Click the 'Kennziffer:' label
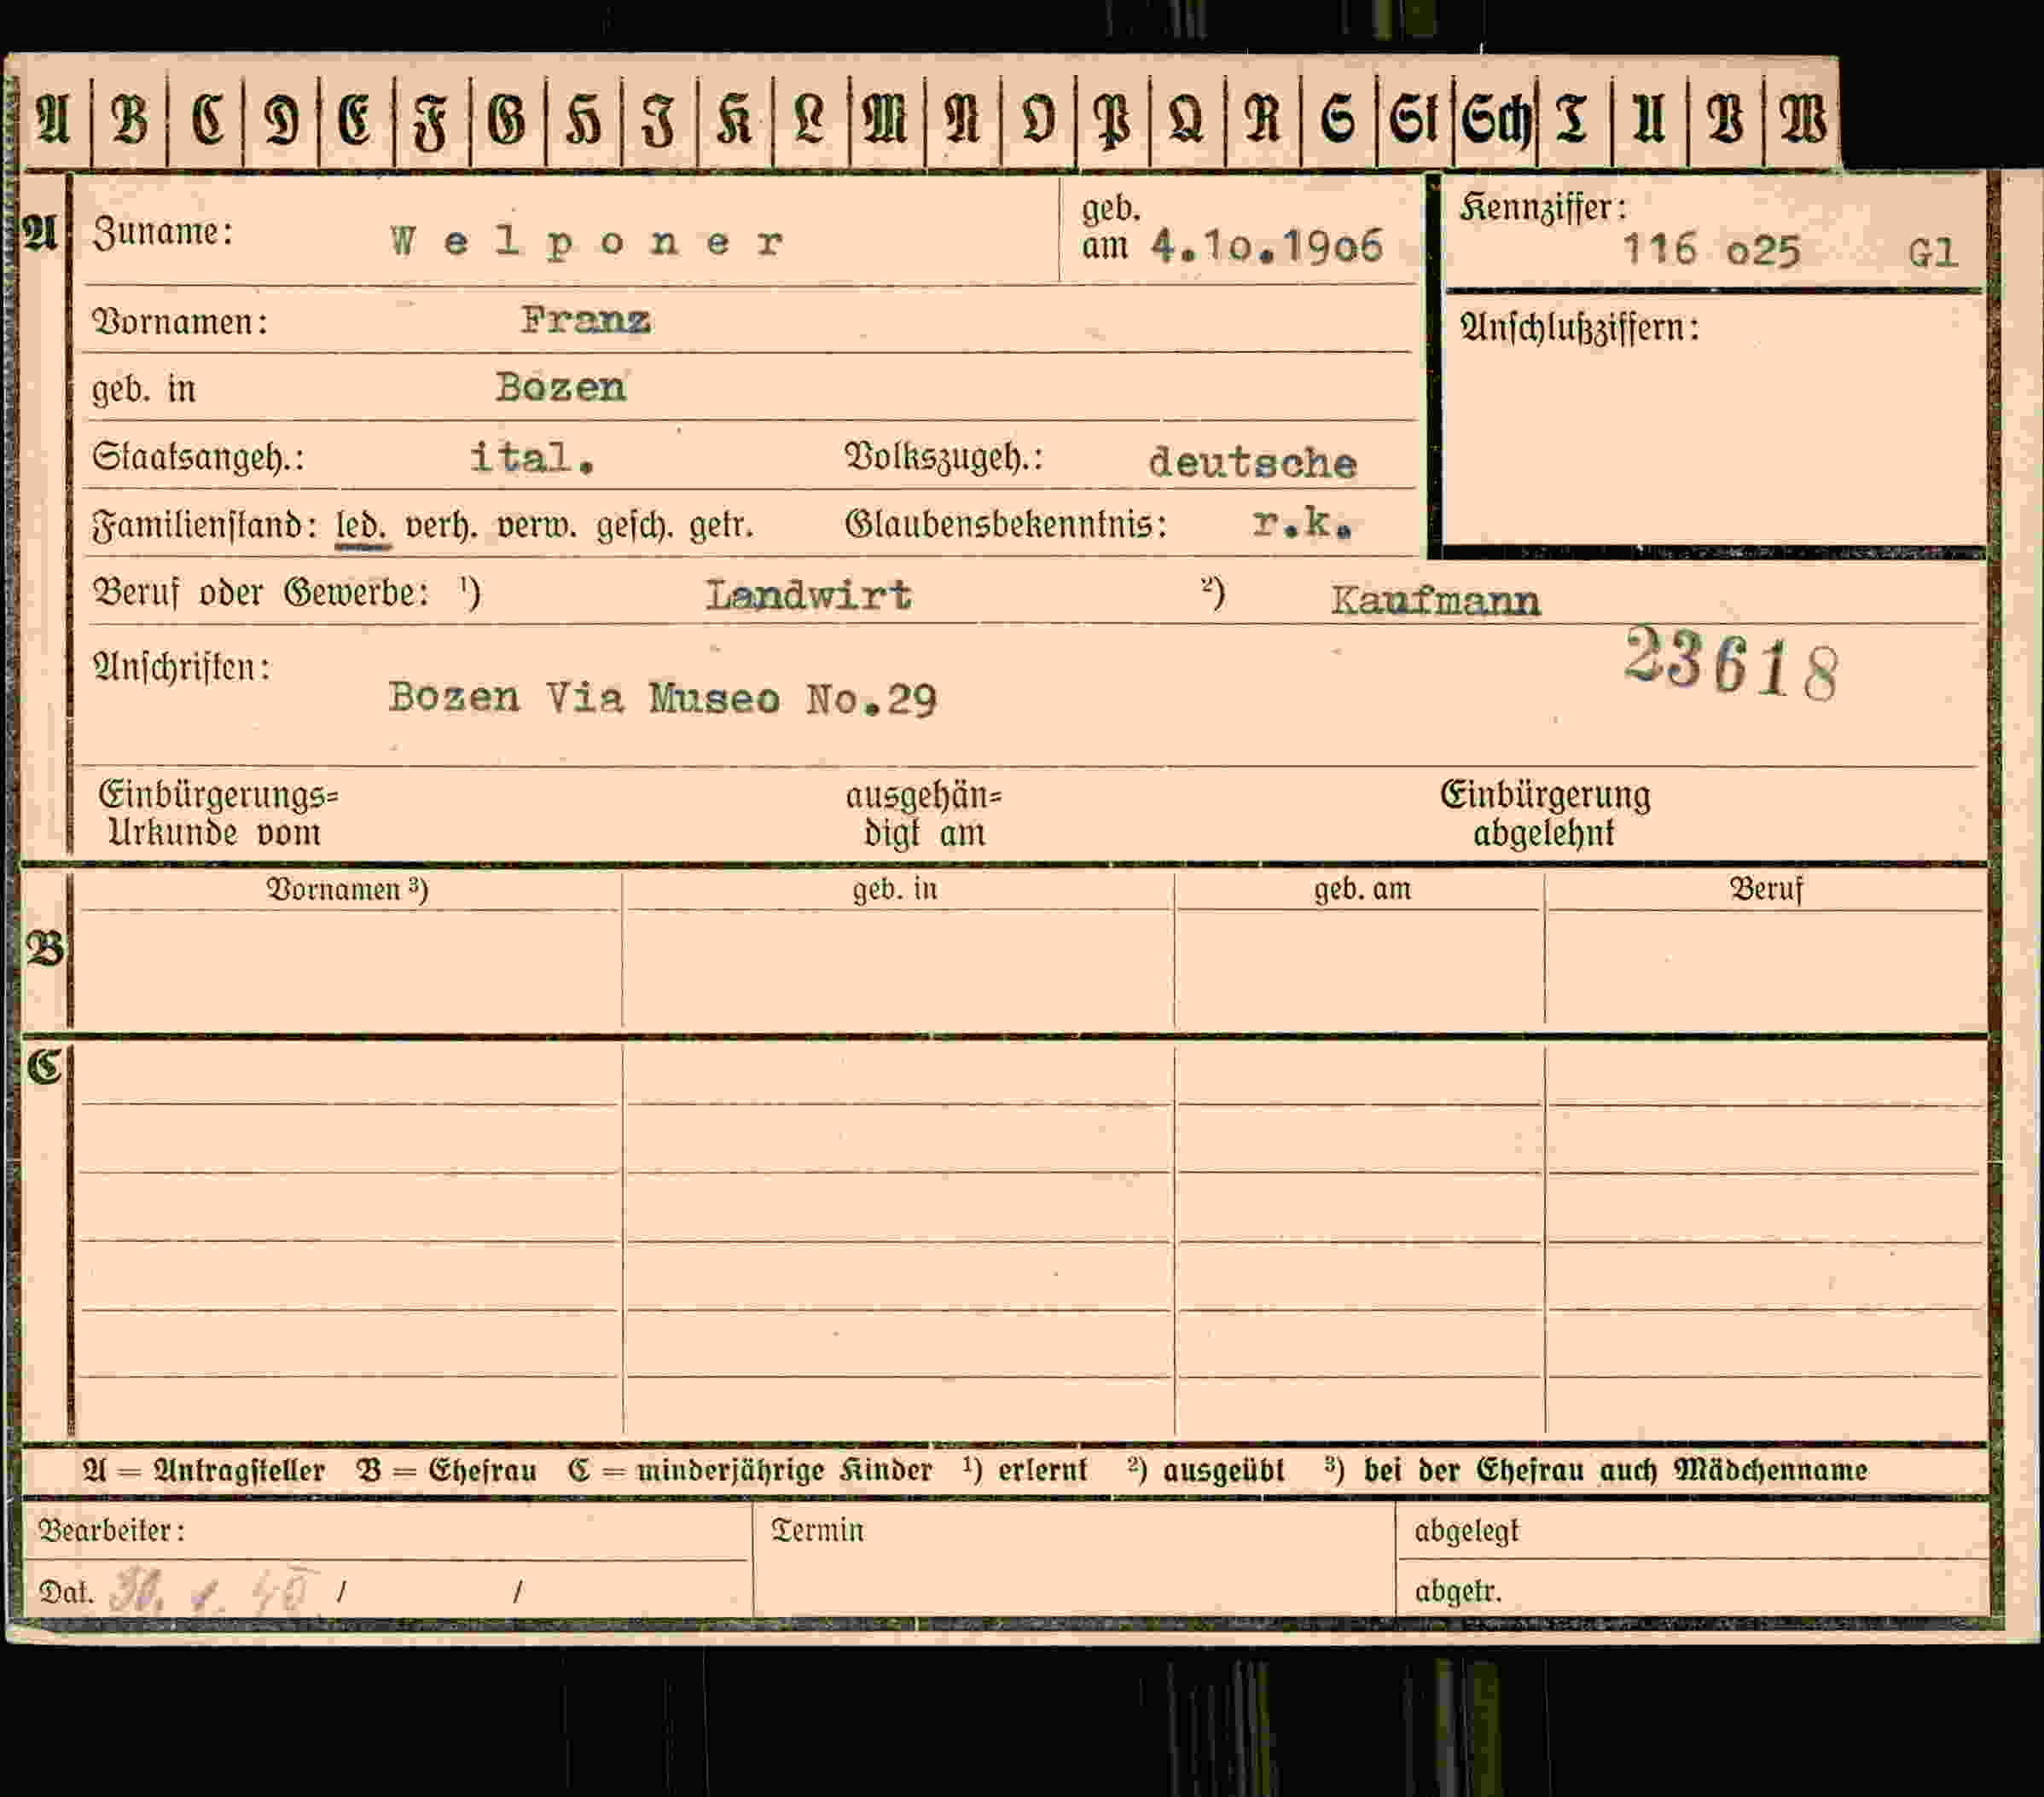This screenshot has height=1797, width=2044. [1543, 208]
